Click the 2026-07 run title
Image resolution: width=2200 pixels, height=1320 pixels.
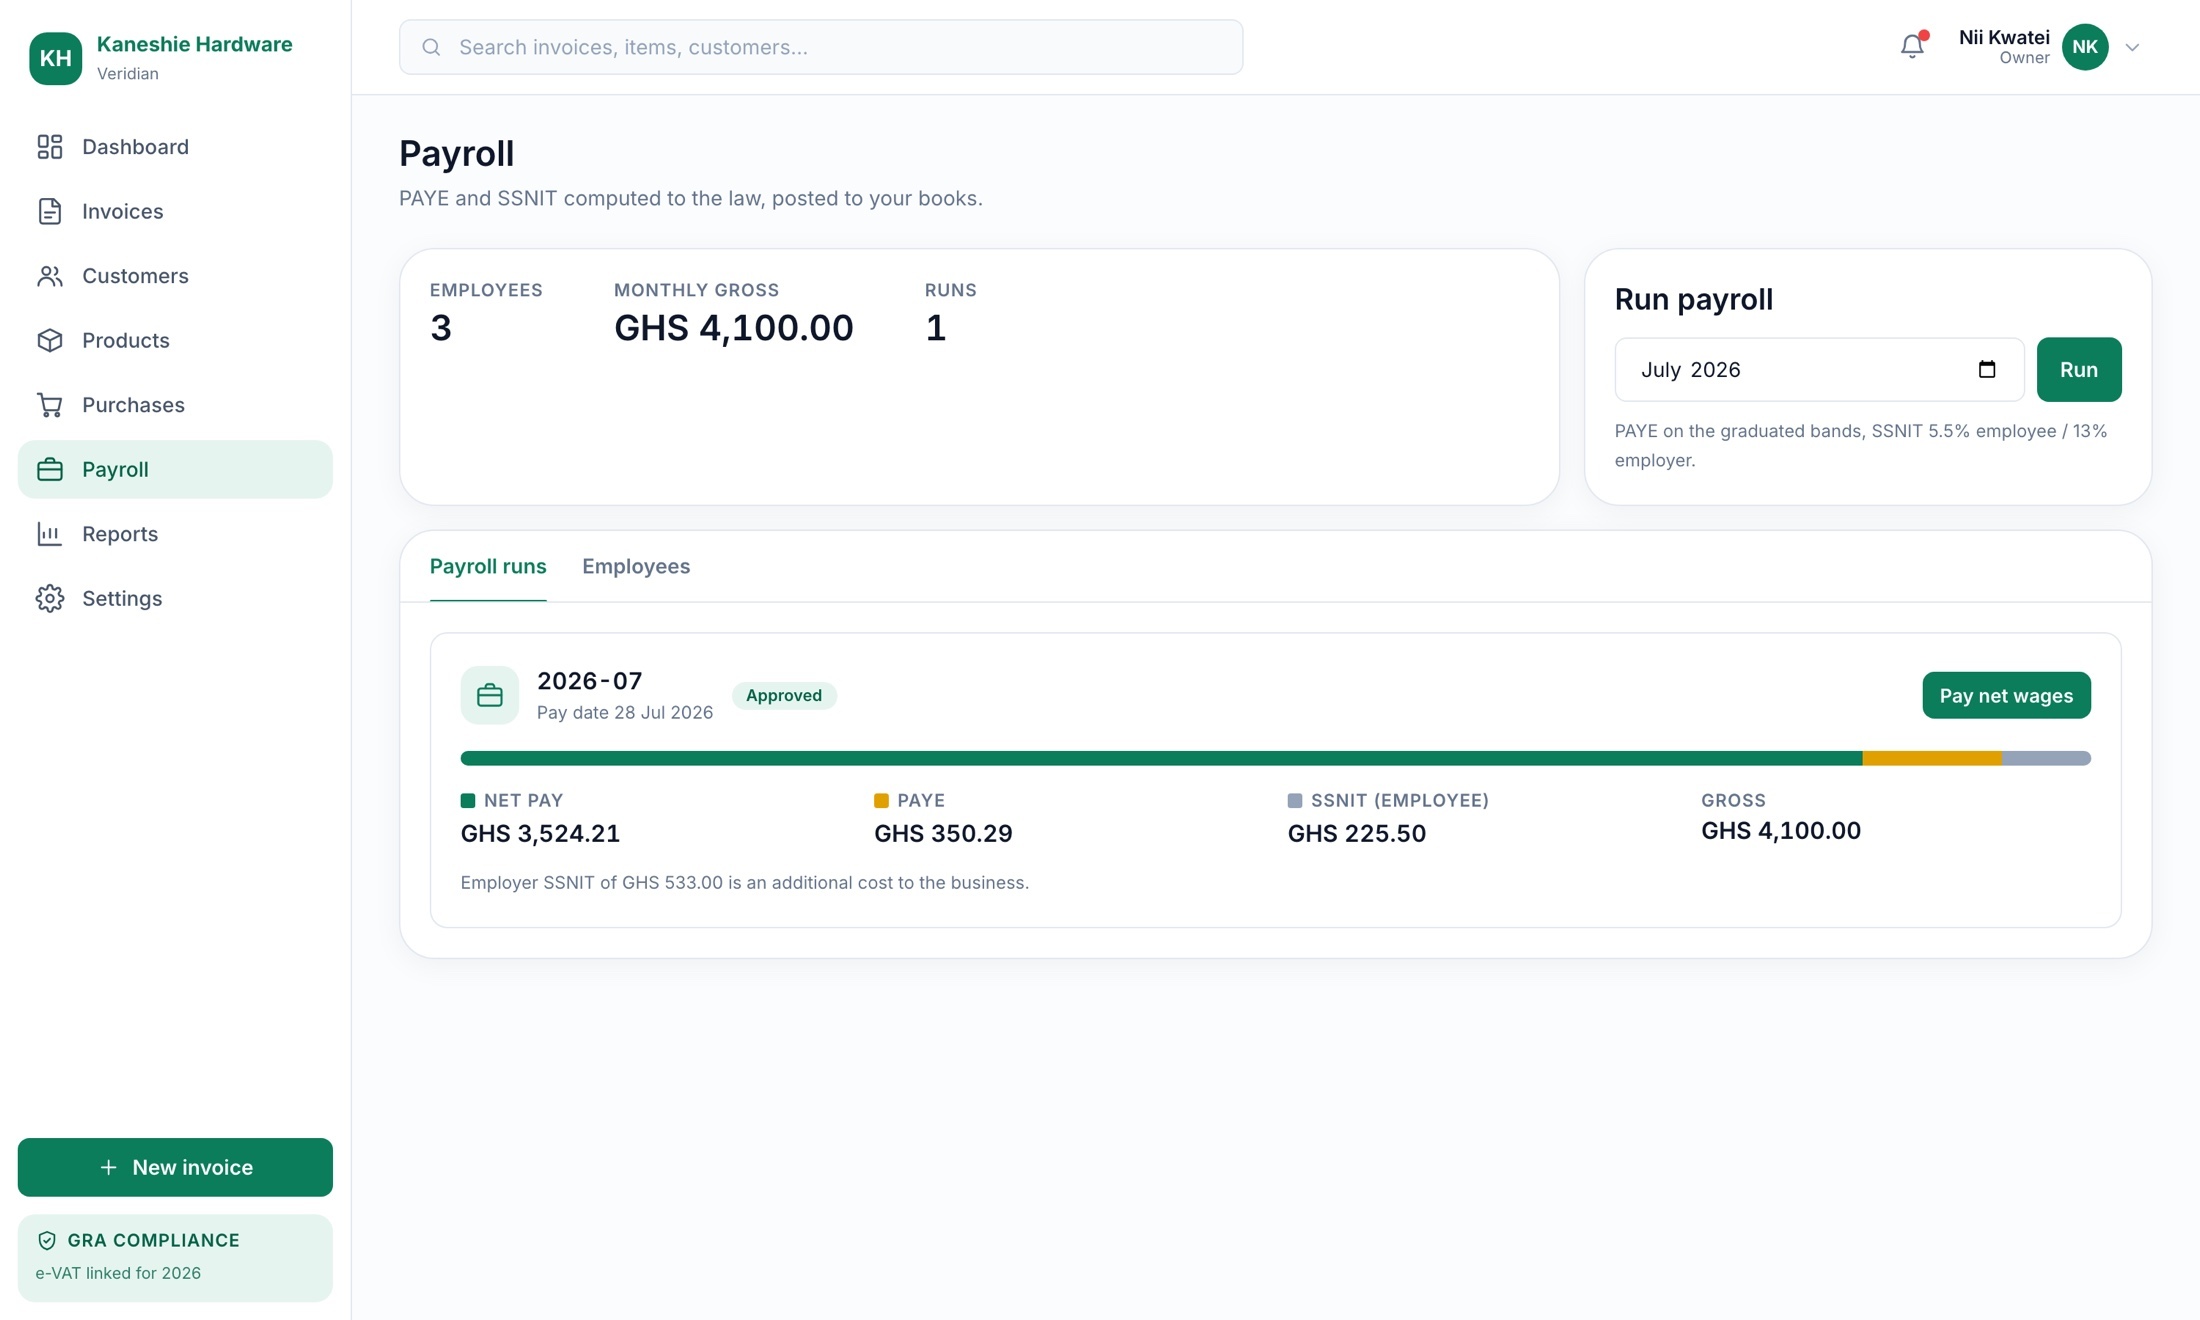(x=590, y=681)
